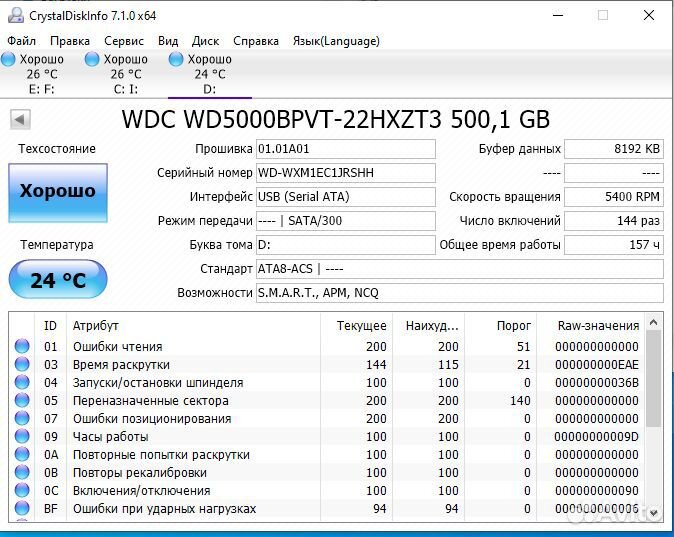Click the blue status dot for attribute BF

22,509
